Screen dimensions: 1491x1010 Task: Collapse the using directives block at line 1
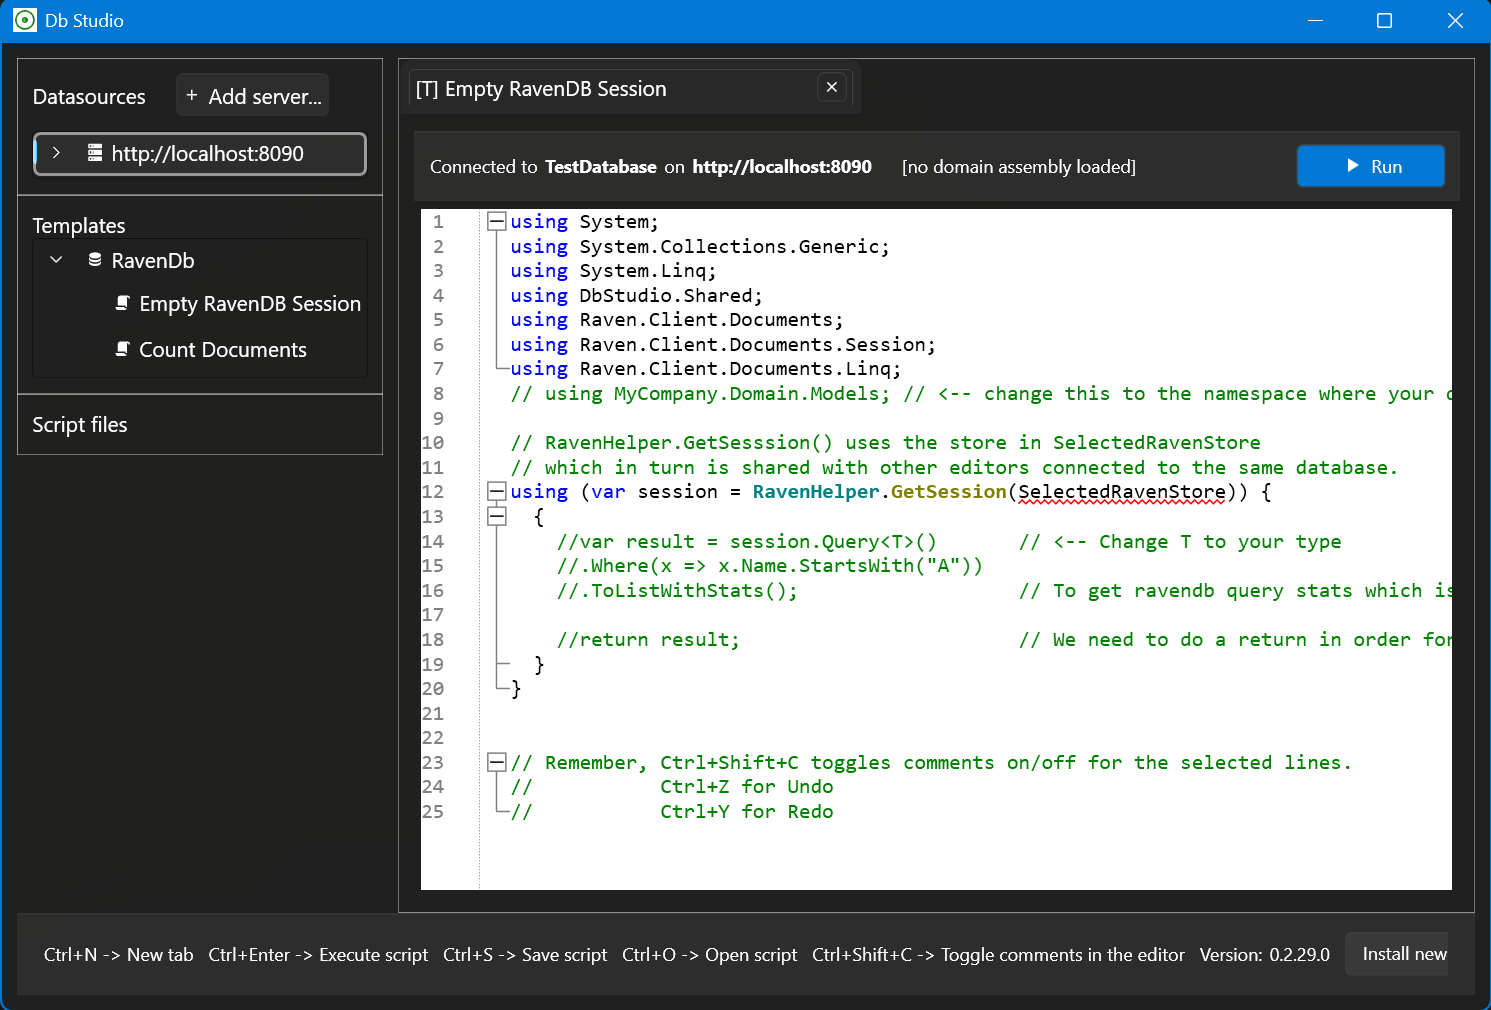(x=496, y=222)
